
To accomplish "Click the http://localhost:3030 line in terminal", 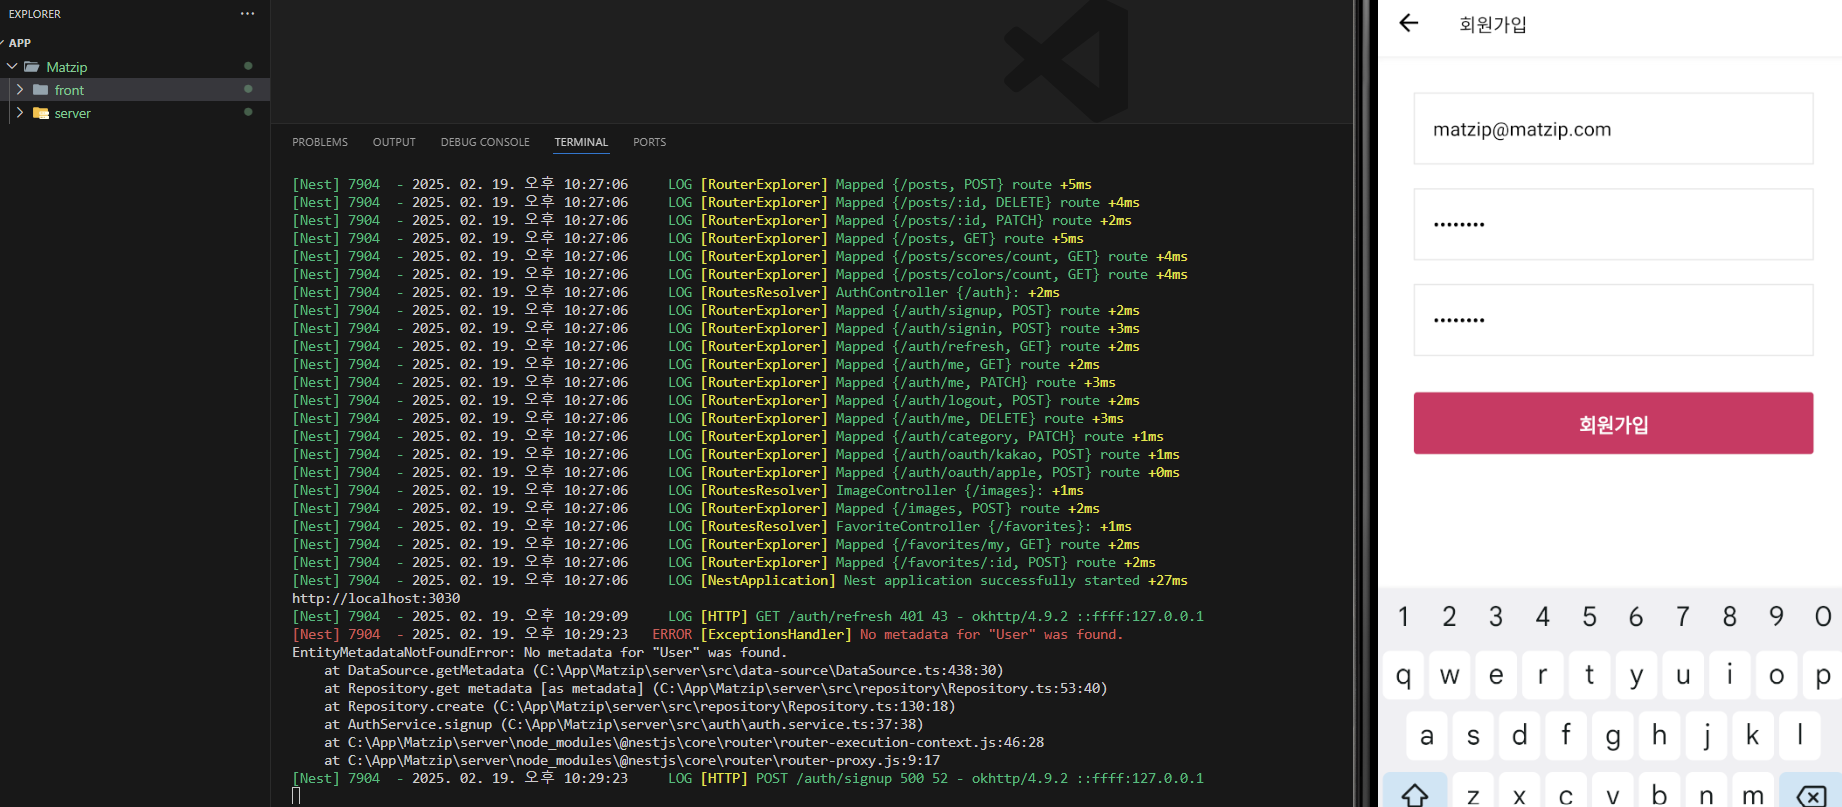I will pos(376,598).
